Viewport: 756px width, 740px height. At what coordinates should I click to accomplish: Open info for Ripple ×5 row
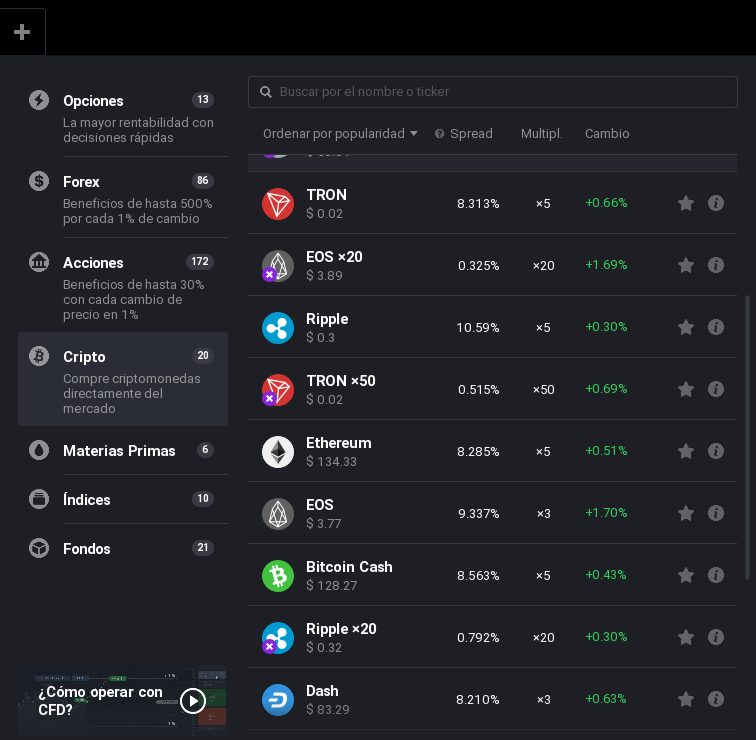pyautogui.click(x=716, y=327)
